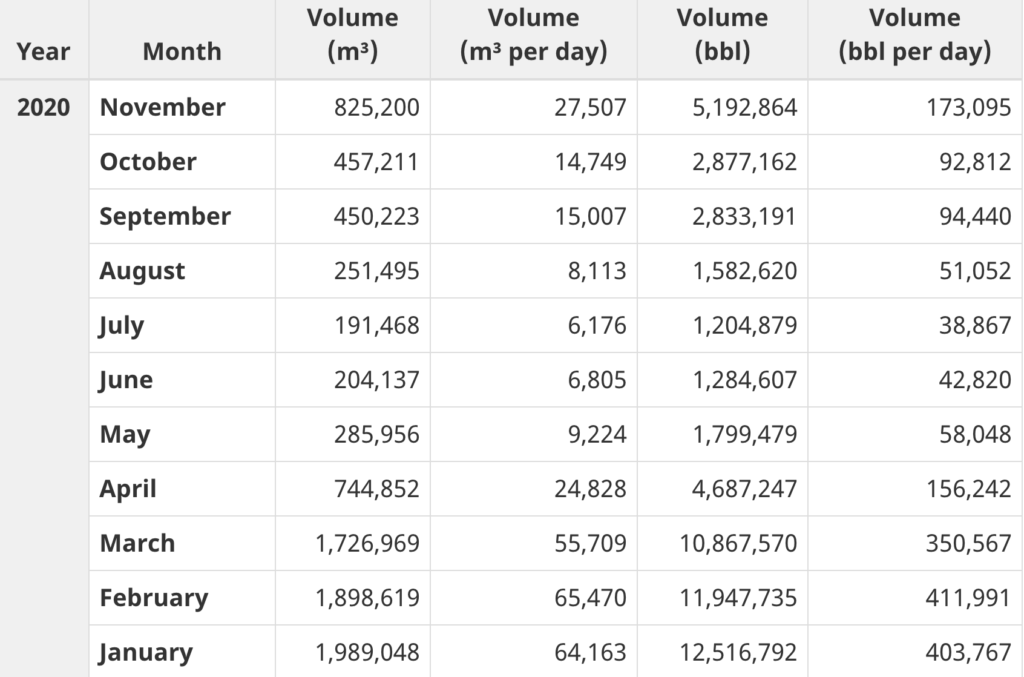The image size is (1024, 677).
Task: Select the February month row label
Action: click(154, 598)
